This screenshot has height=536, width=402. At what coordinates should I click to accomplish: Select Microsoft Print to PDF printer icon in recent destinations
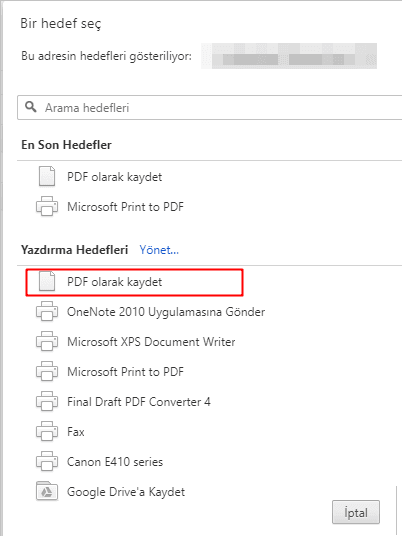47,206
